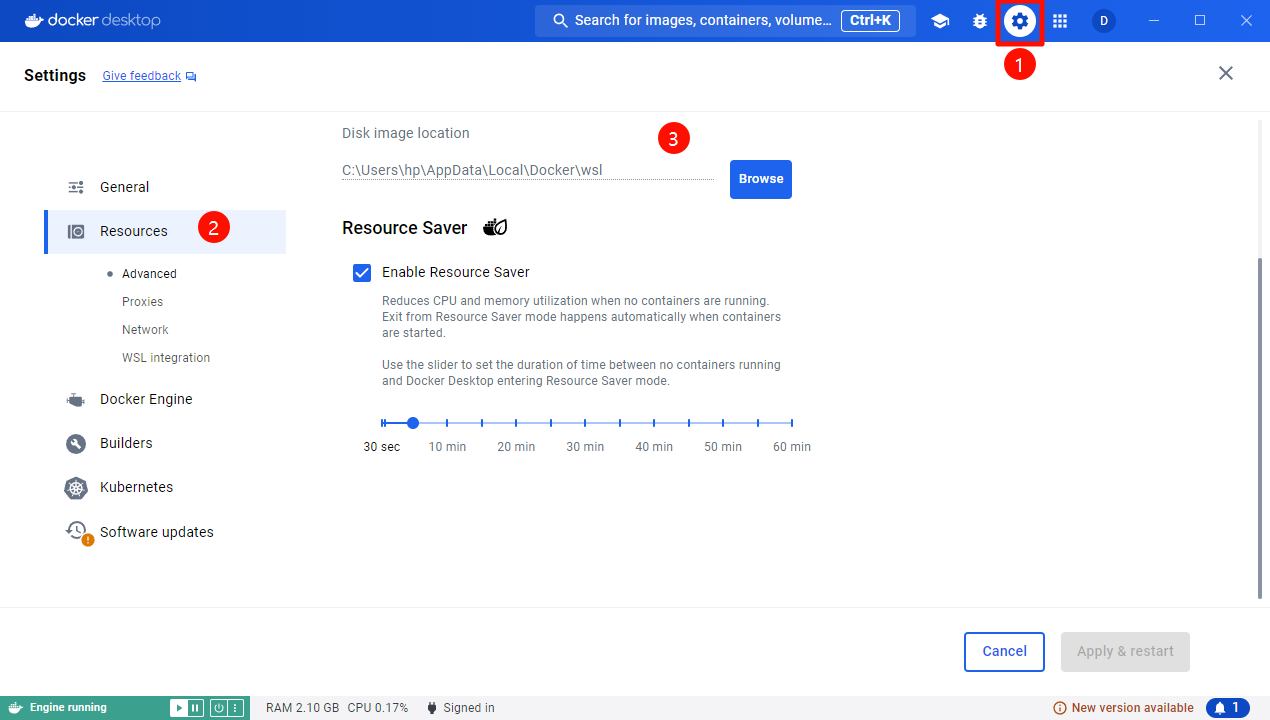This screenshot has height=720, width=1270.
Task: Click the Signed in plug icon
Action: [431, 708]
